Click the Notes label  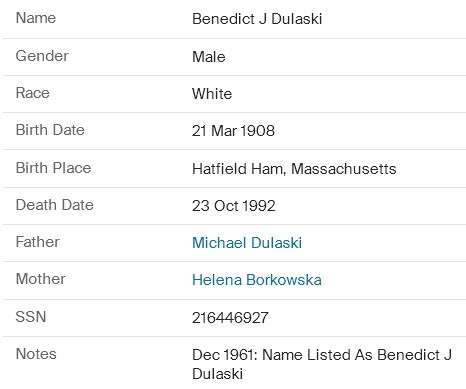coord(36,354)
